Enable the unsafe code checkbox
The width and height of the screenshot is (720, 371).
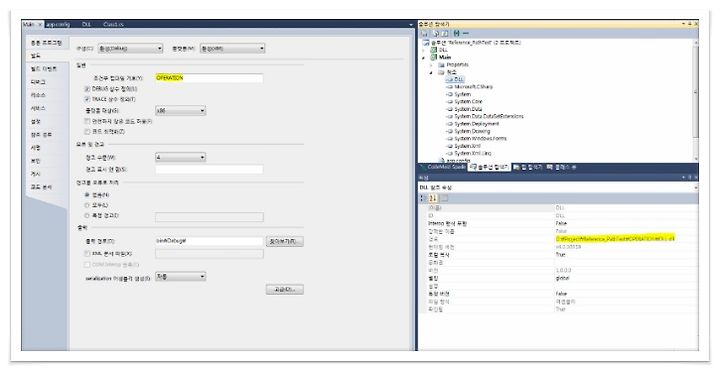tap(87, 121)
